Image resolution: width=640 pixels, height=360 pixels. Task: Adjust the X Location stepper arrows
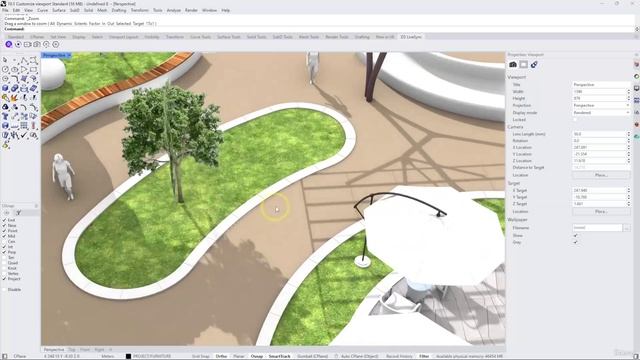pyautogui.click(x=629, y=147)
